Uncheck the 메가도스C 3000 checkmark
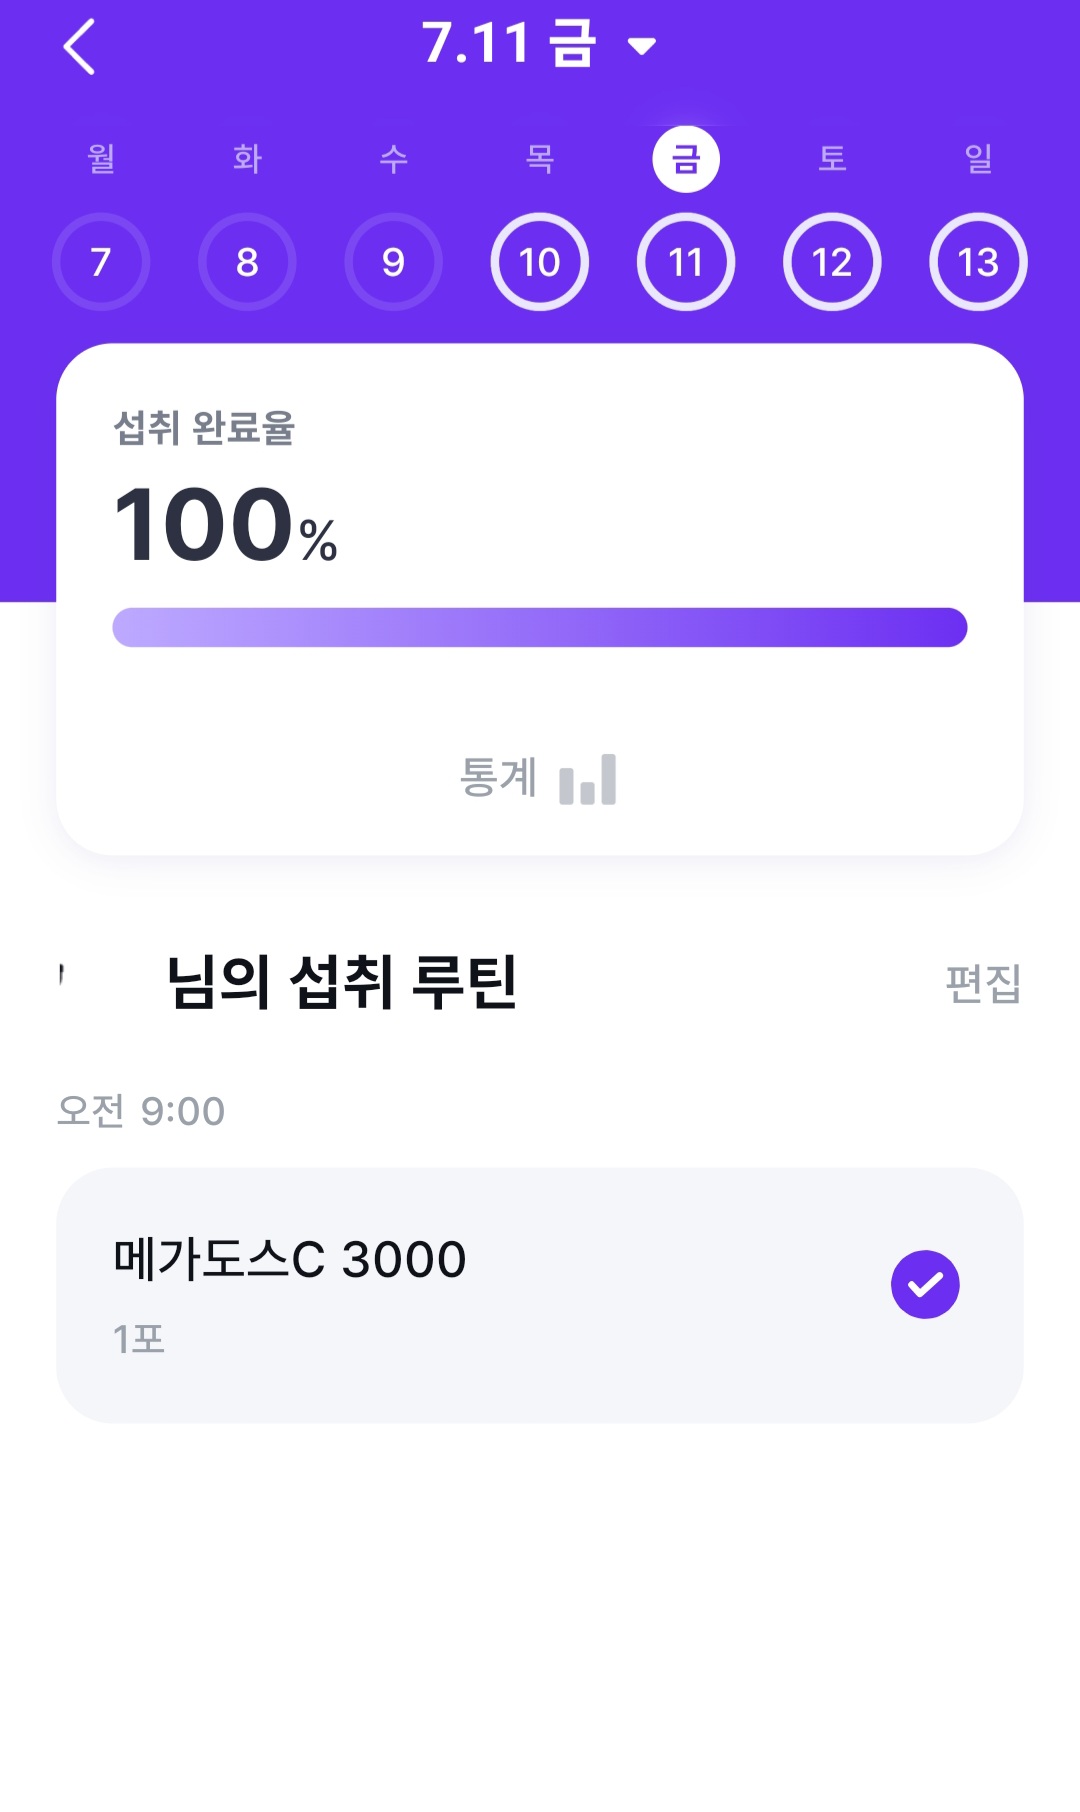This screenshot has width=1080, height=1812. coord(925,1284)
